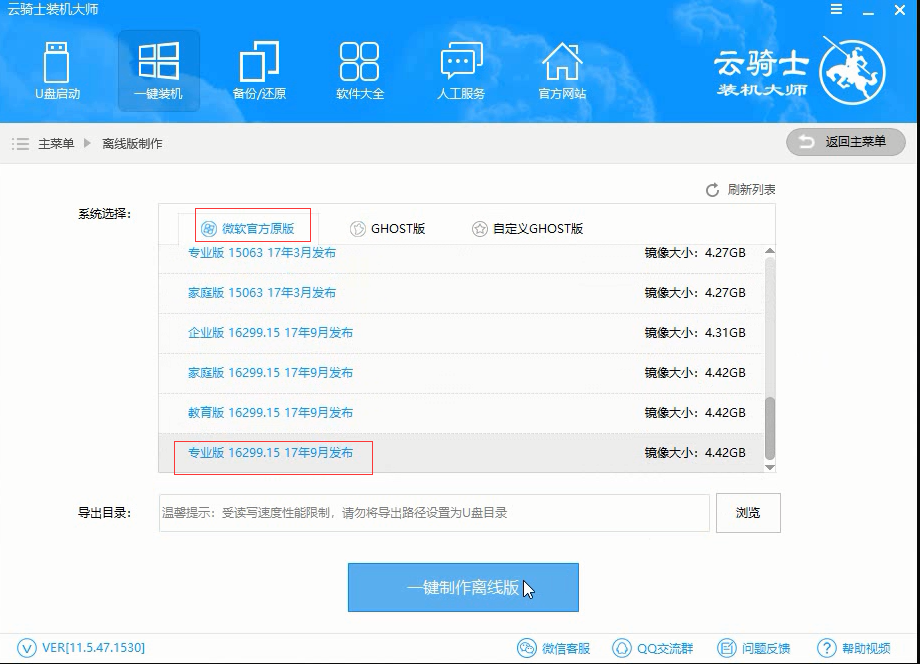Click 镜像大小 4.31GB text

point(695,333)
